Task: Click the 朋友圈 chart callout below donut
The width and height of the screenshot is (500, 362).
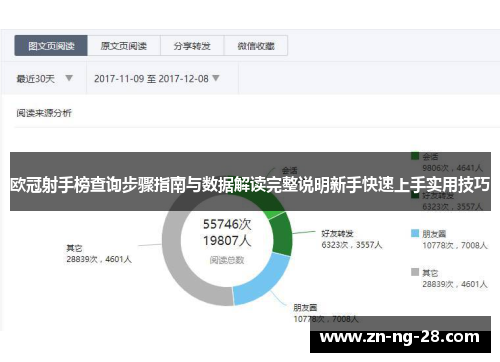Action: [305, 307]
